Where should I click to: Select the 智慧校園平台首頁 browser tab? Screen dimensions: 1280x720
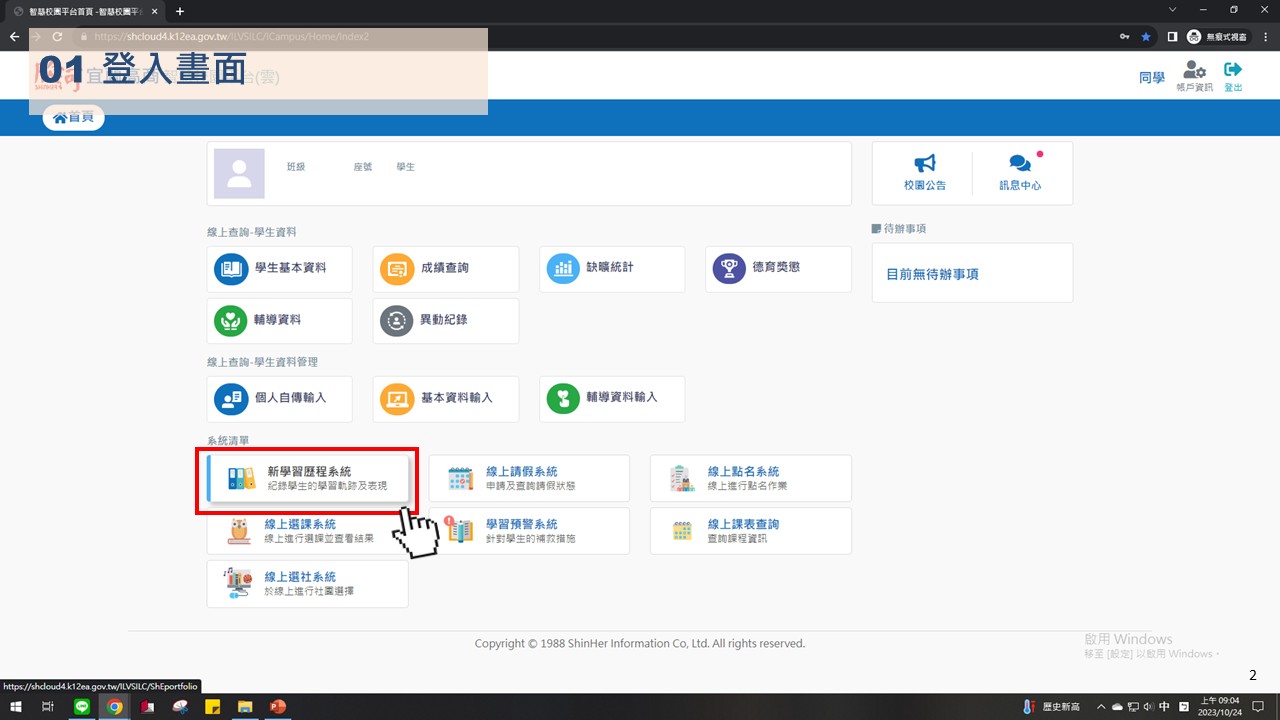[x=84, y=11]
